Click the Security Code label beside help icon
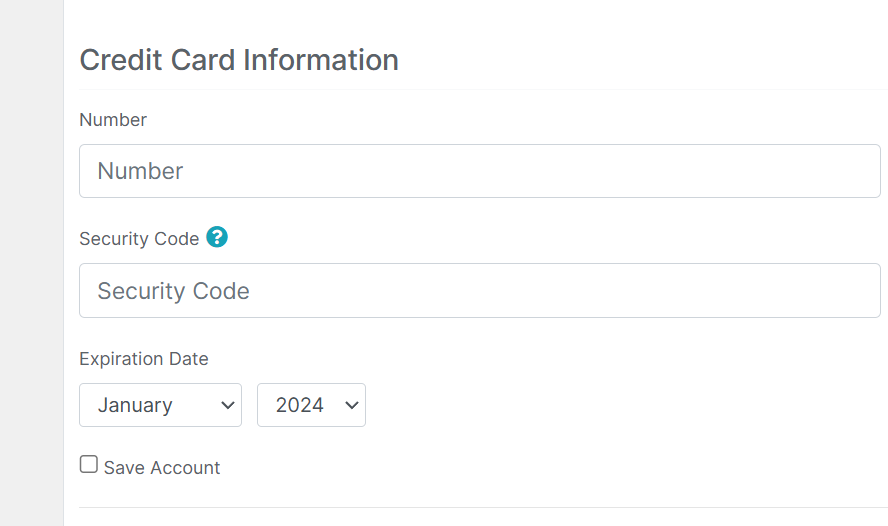 [x=139, y=239]
